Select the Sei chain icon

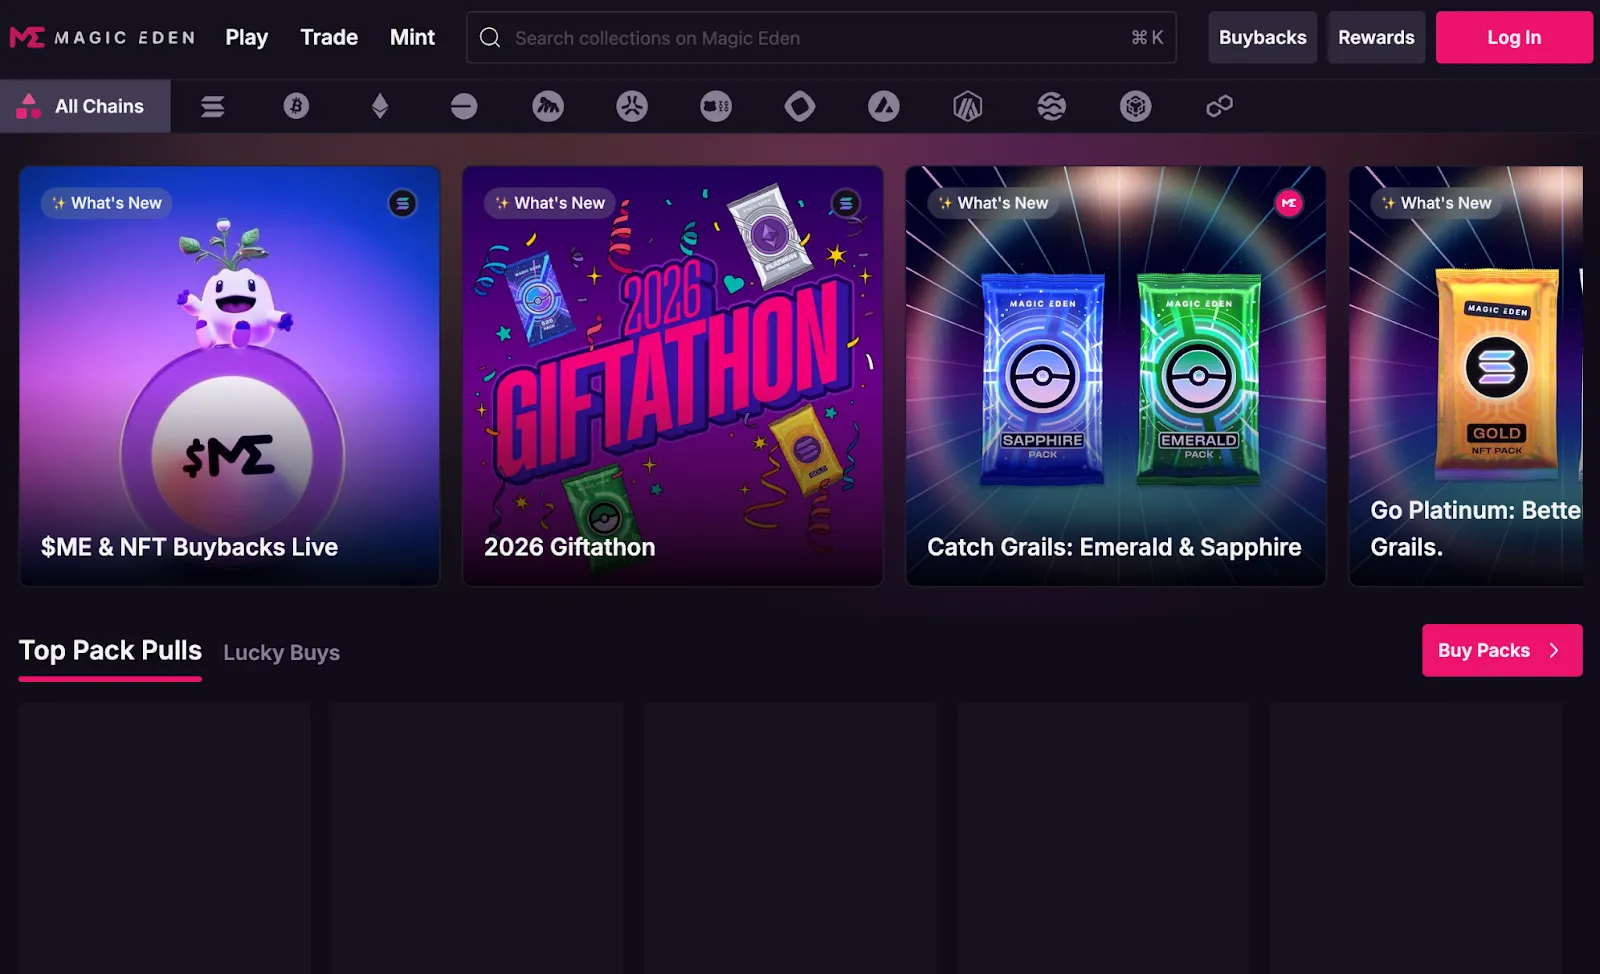click(1052, 106)
